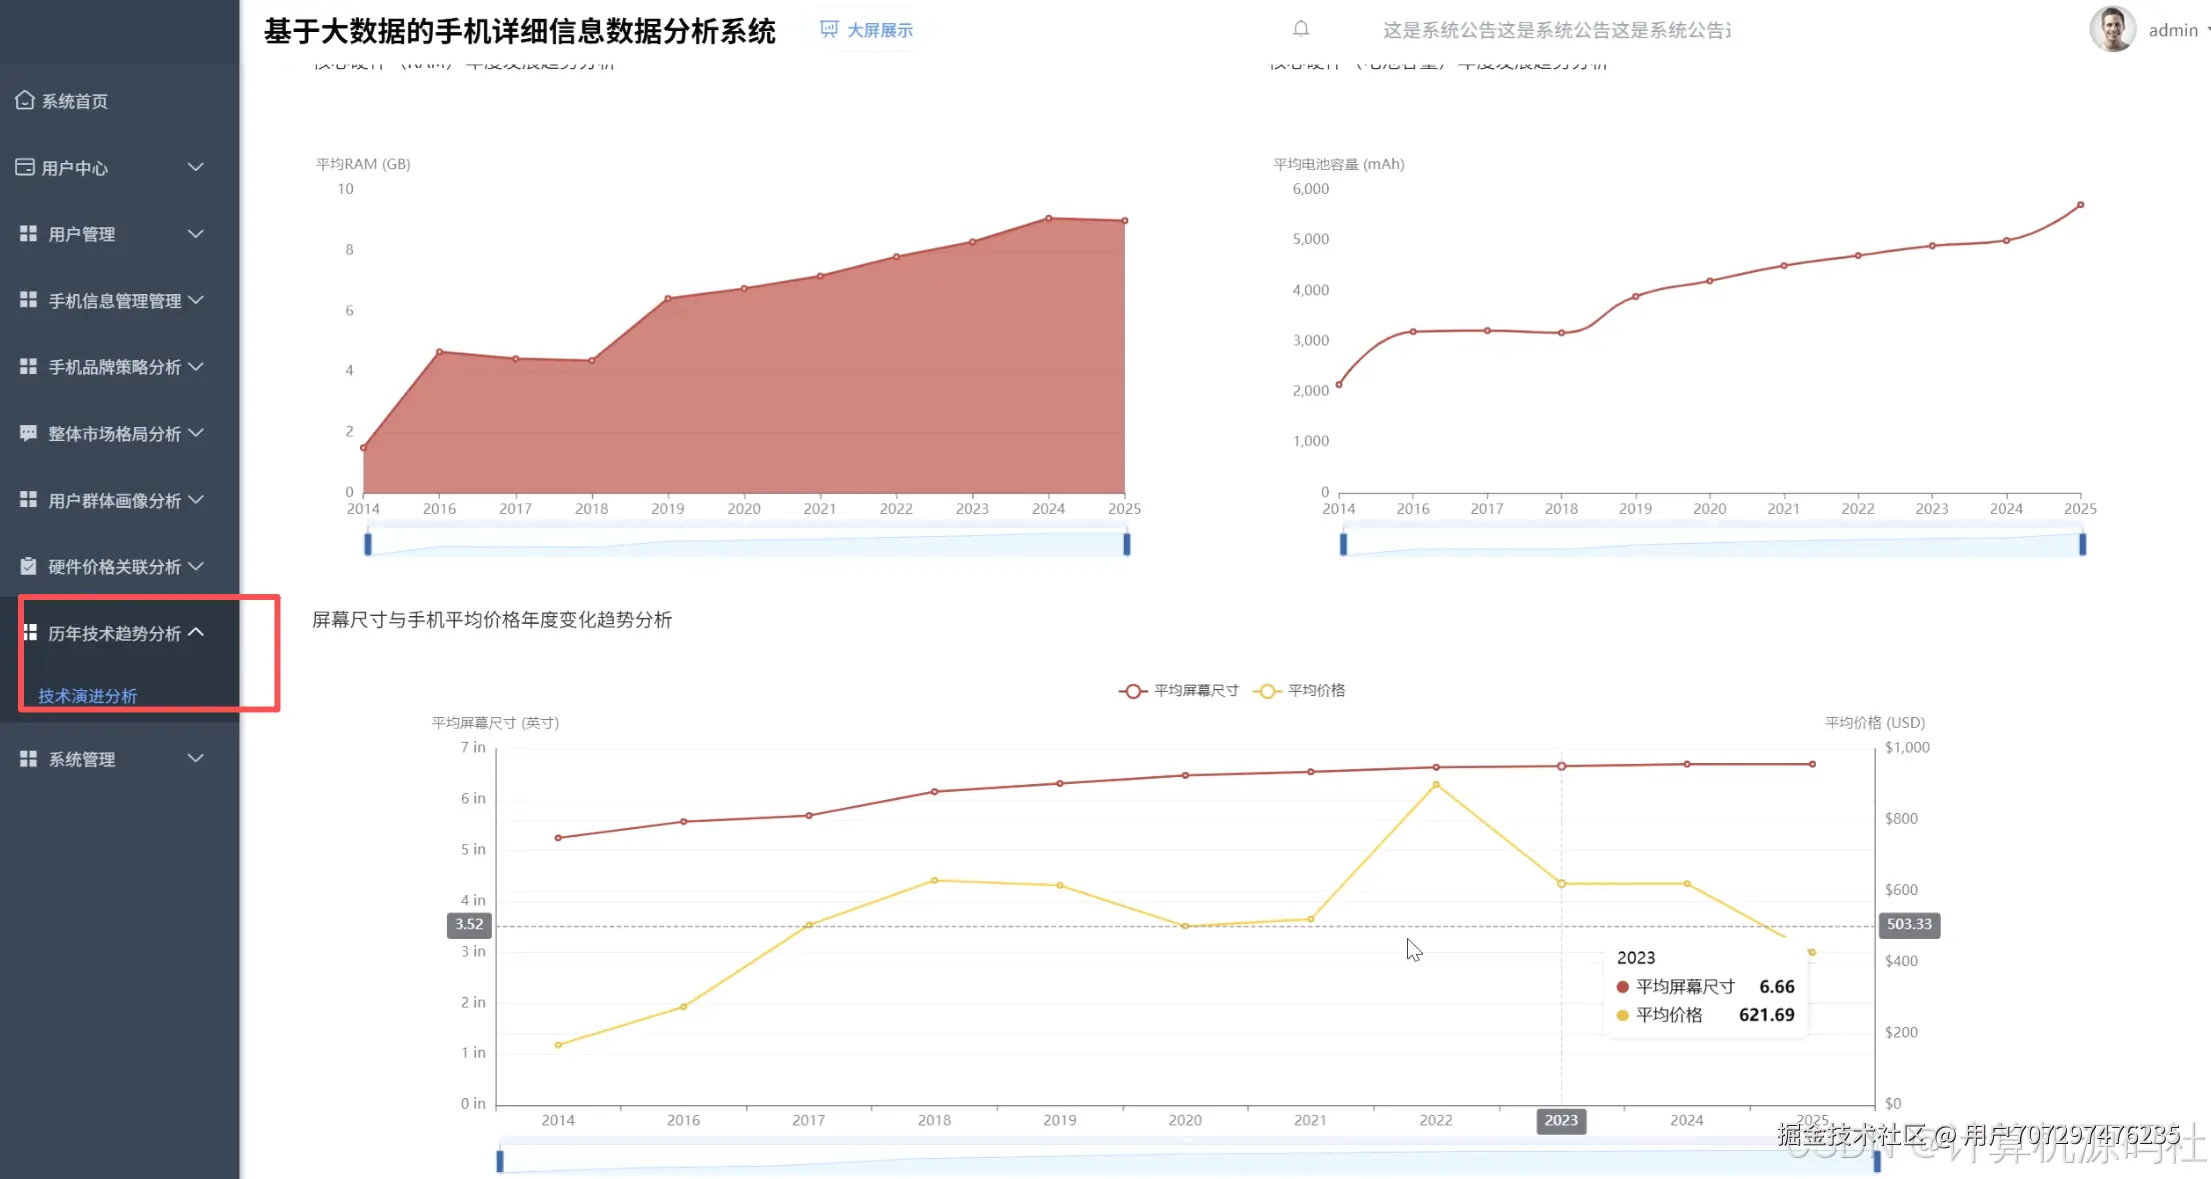This screenshot has width=2211, height=1179.
Task: Expand the 手机信息管理管理 menu chevron
Action: click(196, 300)
